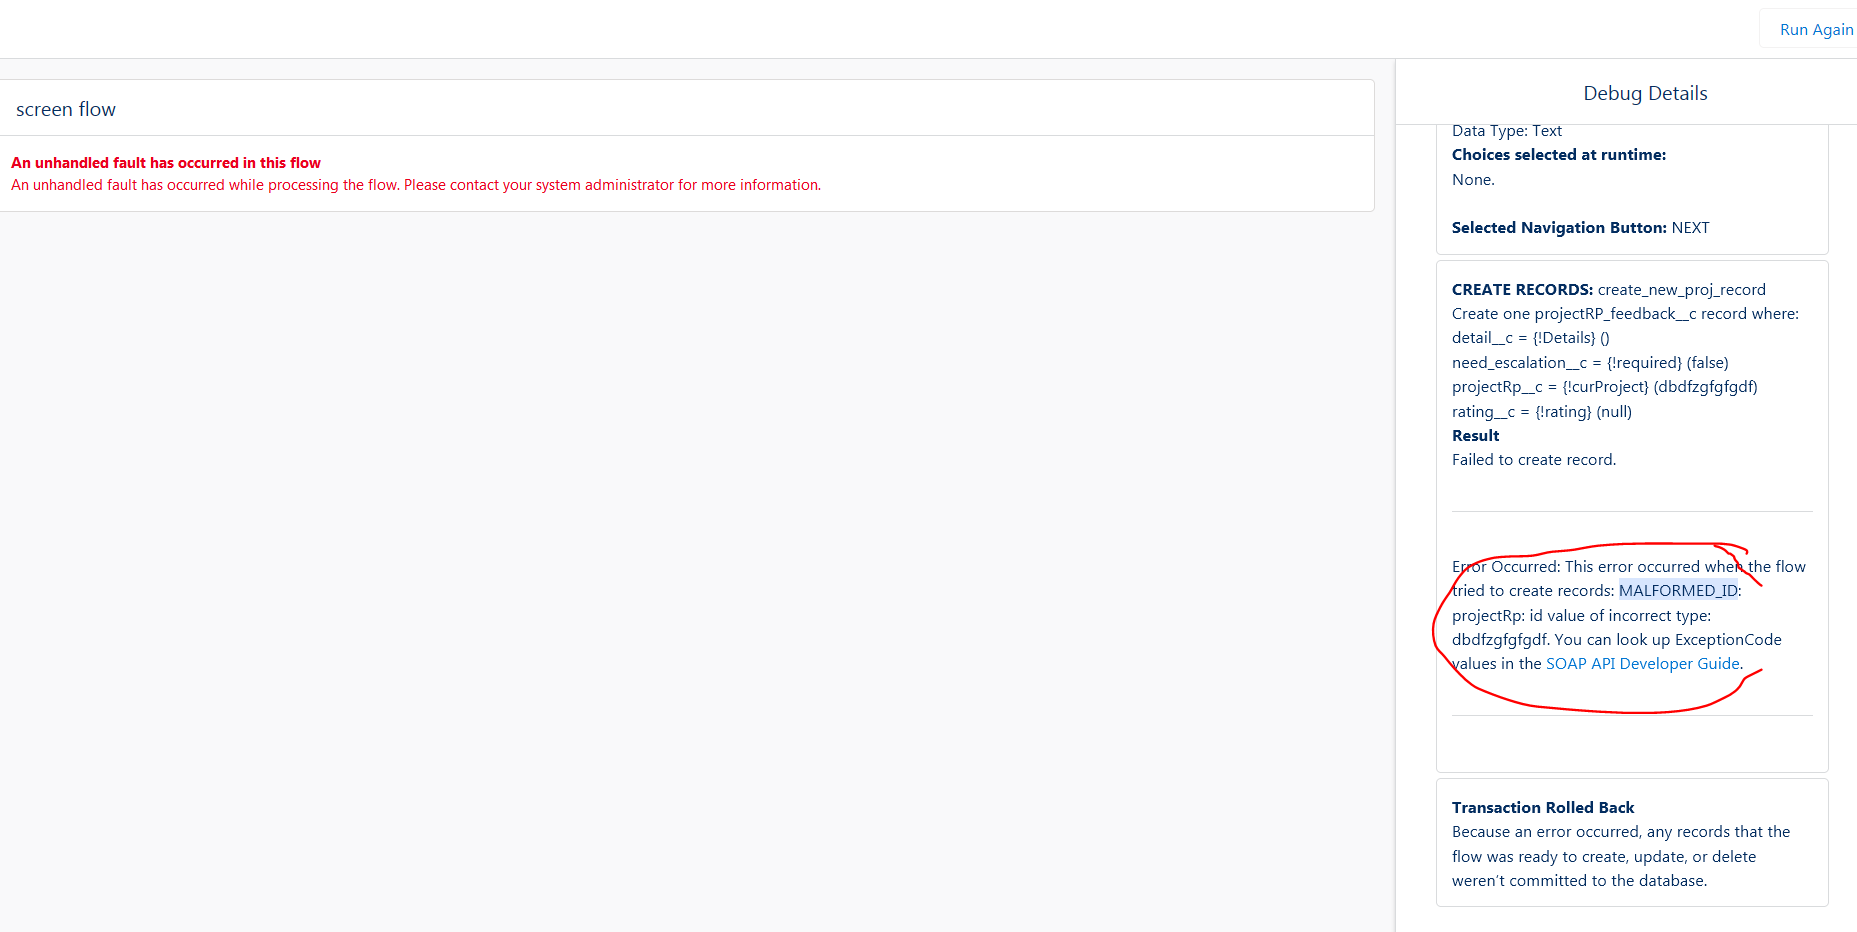Select the CREATE RECORDS create_new_proj_record heading
The image size is (1857, 932).
click(x=1608, y=289)
